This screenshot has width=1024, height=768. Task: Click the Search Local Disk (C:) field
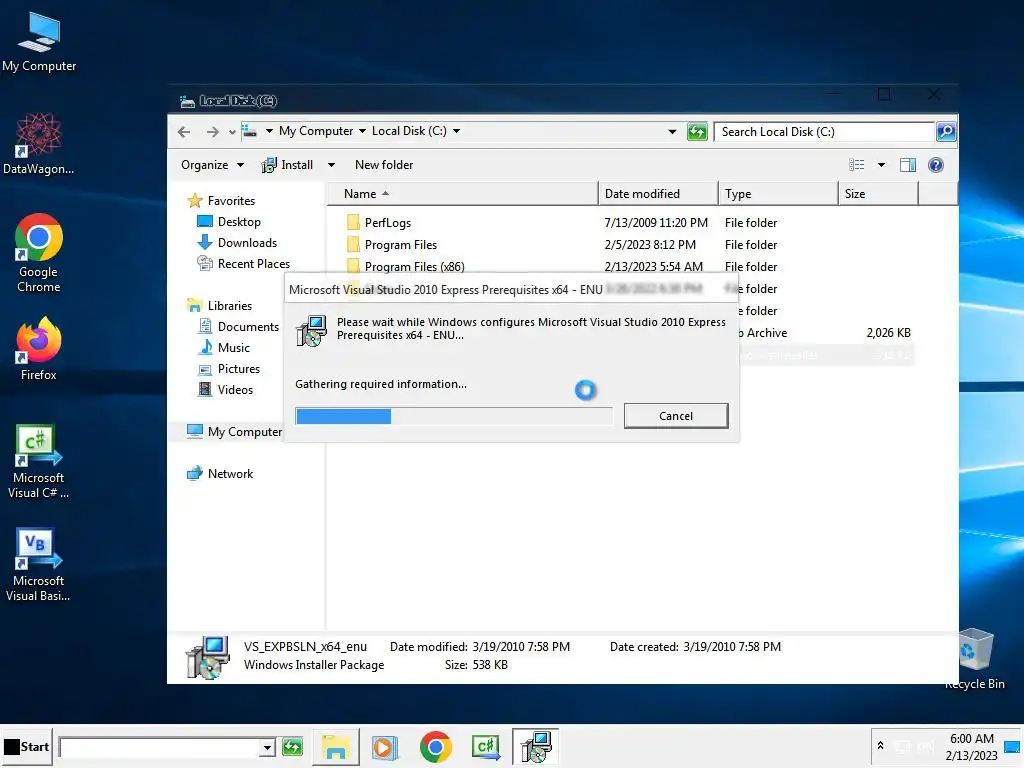click(x=824, y=132)
